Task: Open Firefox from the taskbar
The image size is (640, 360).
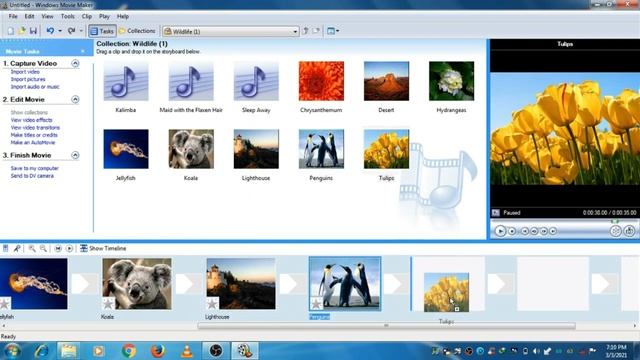Action: pyautogui.click(x=158, y=351)
